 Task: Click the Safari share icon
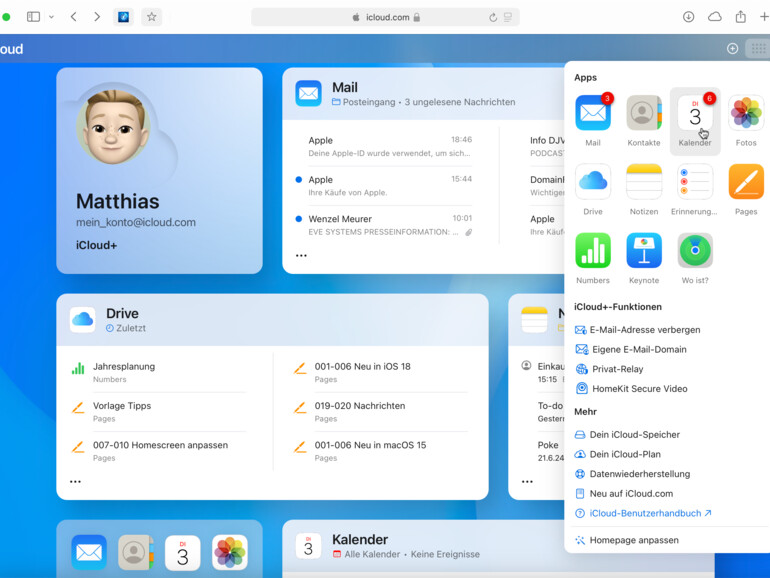pos(741,17)
